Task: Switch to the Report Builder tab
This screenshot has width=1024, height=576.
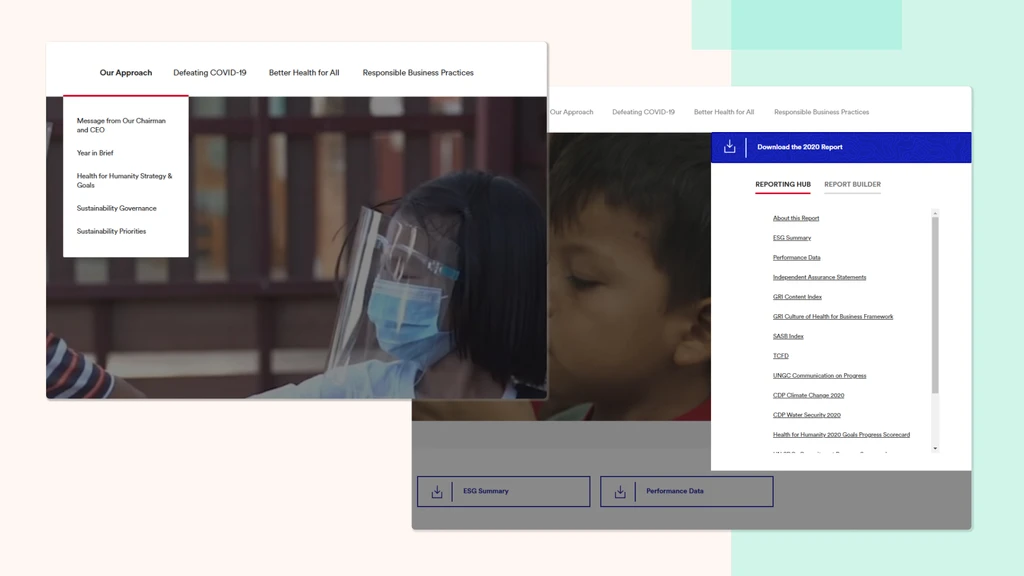Action: [x=852, y=185]
